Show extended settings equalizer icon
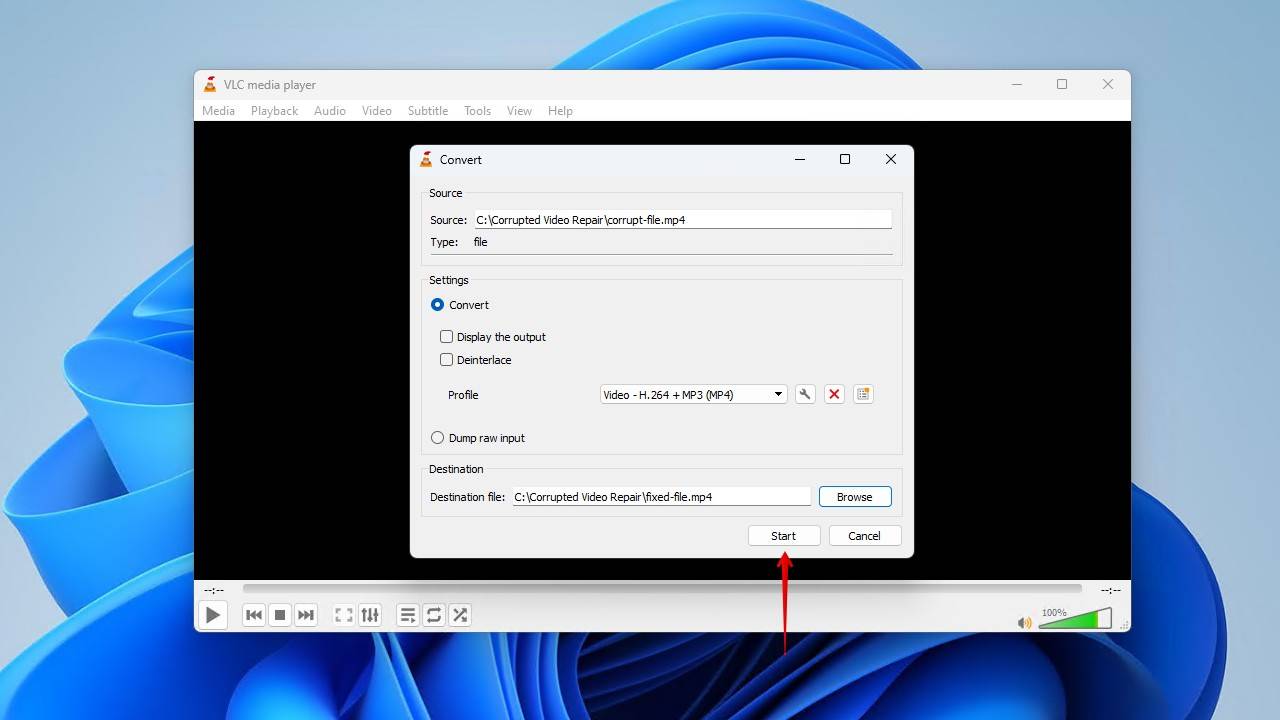This screenshot has width=1280, height=720. click(x=370, y=615)
